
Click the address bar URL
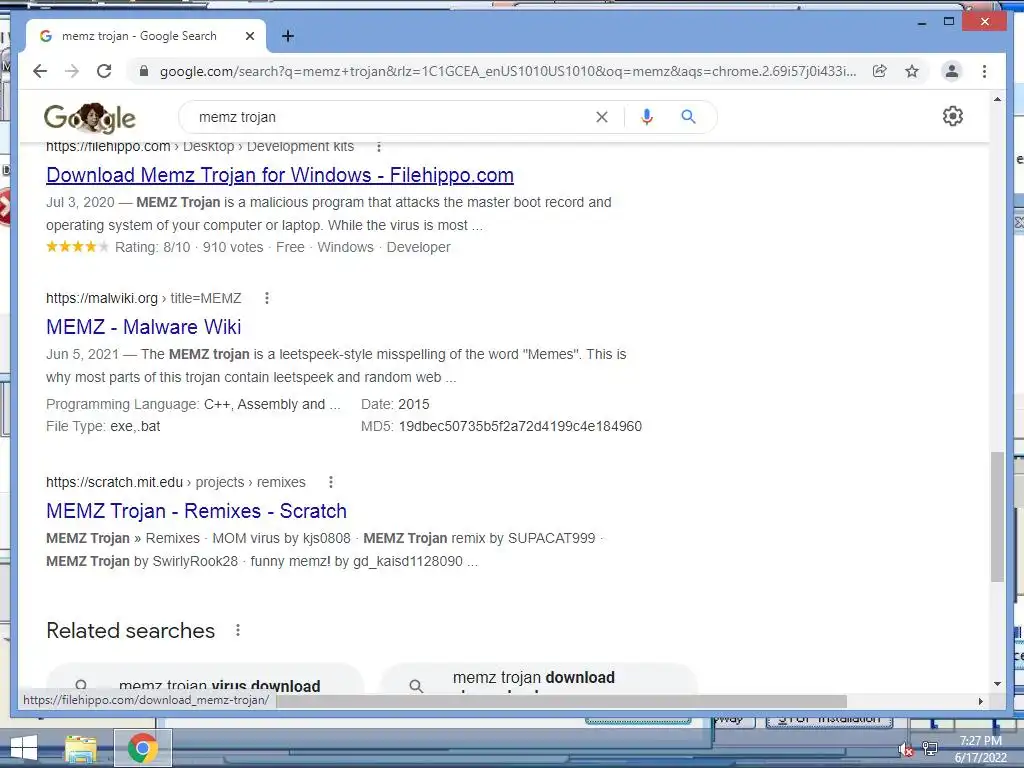507,71
